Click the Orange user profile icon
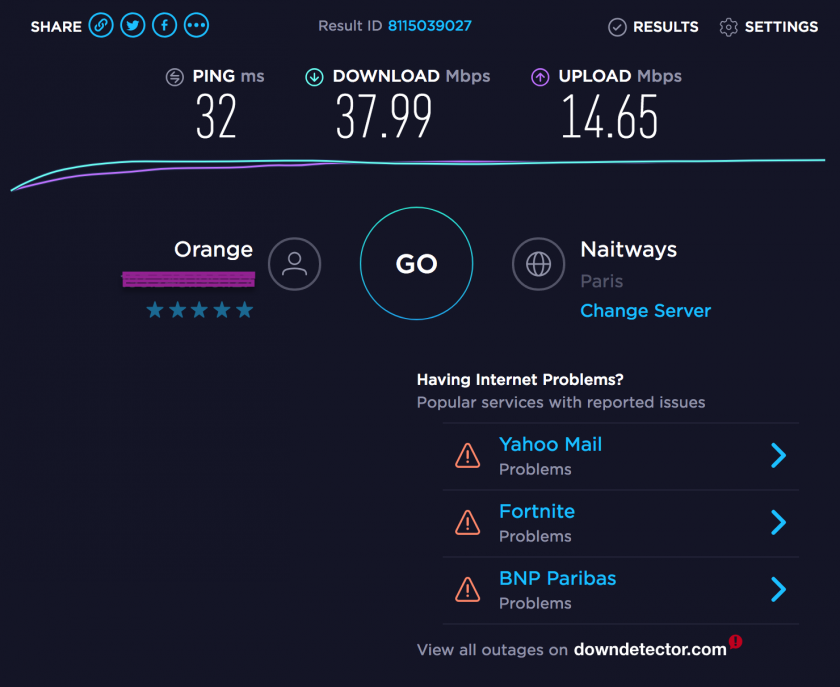840x687 pixels. (294, 264)
